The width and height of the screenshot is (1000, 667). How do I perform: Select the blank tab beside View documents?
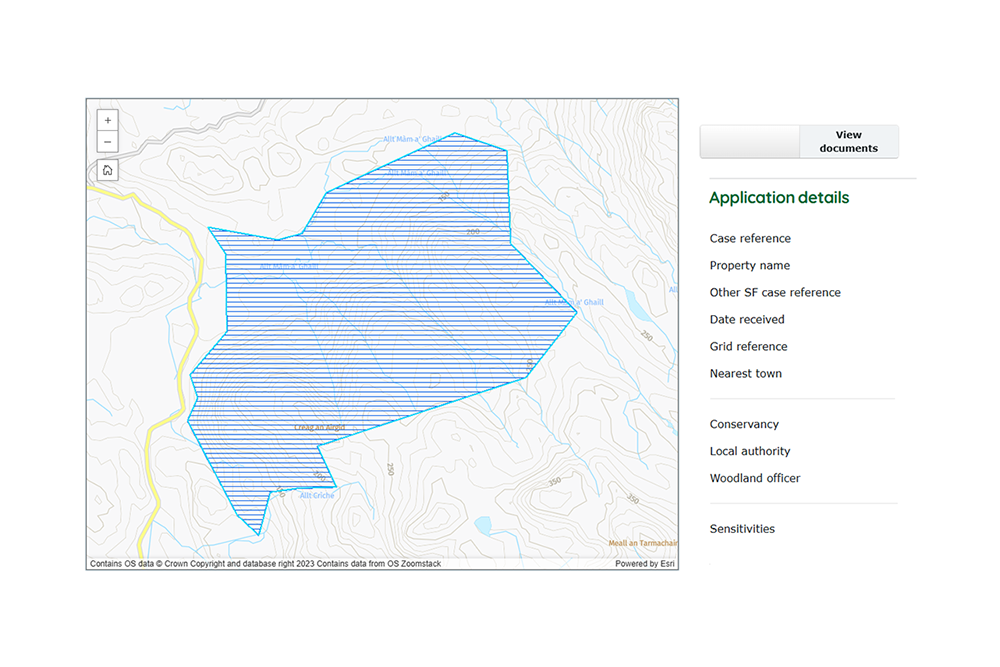click(x=749, y=141)
